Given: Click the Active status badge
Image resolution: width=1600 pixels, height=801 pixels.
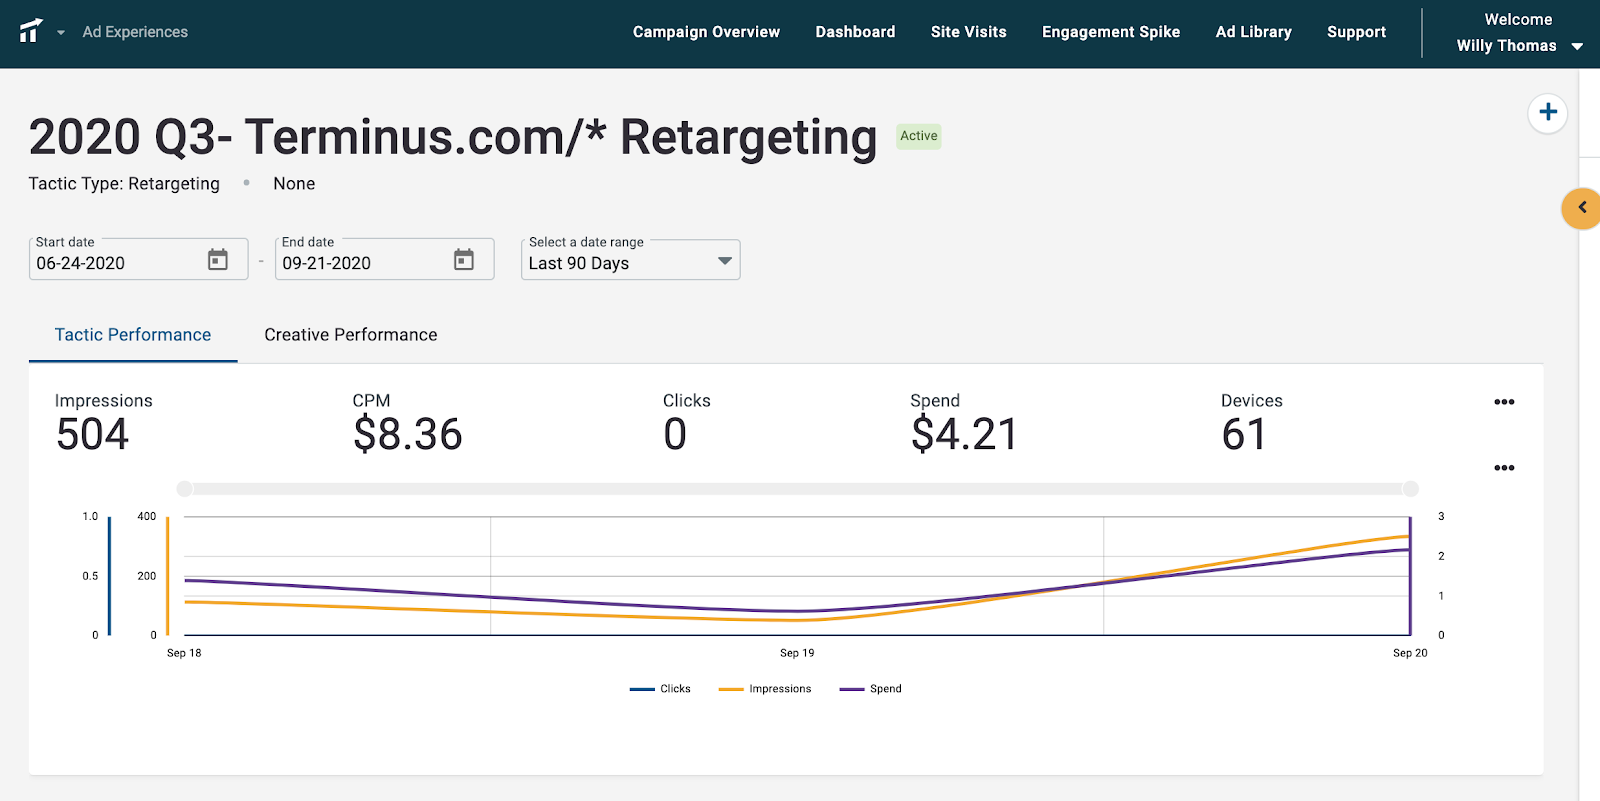Looking at the screenshot, I should (x=918, y=136).
